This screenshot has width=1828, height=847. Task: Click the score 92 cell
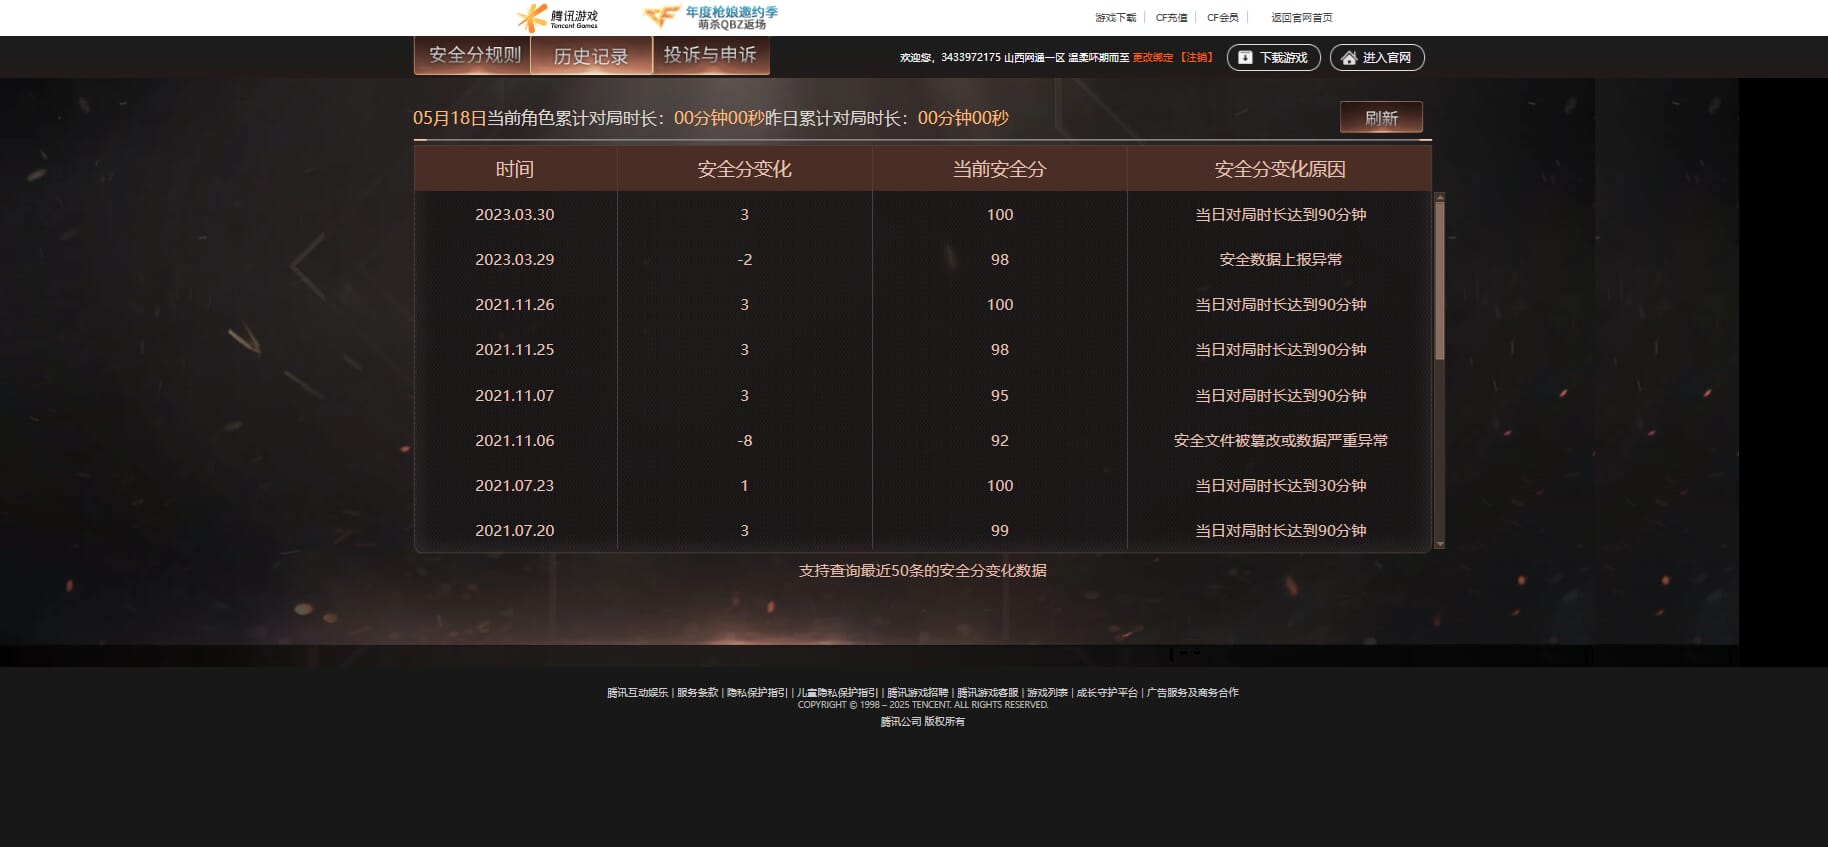coord(999,441)
